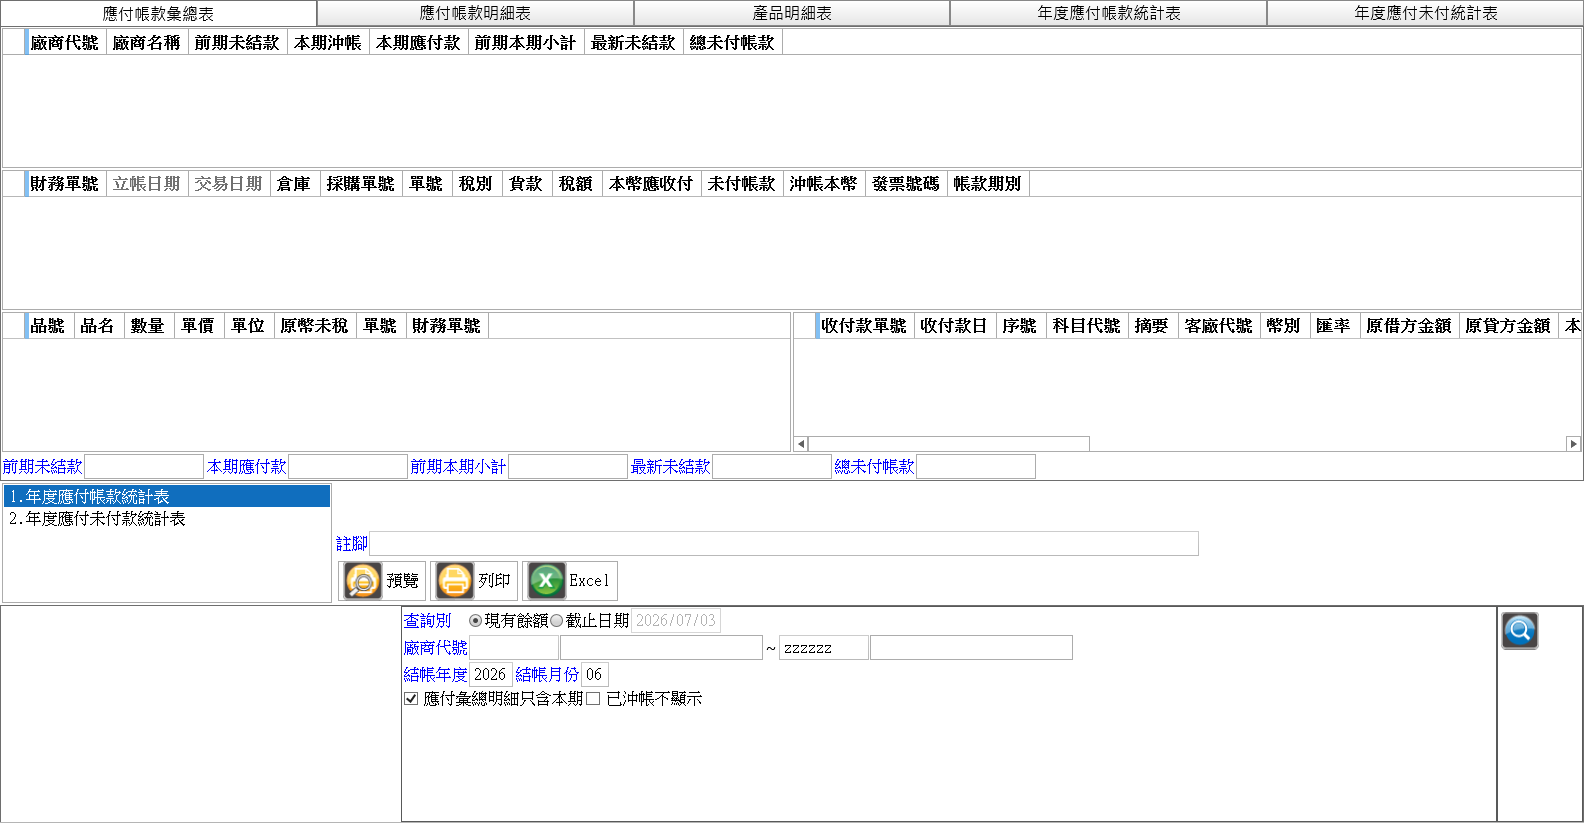
Task: Click the 原幣未稅 column header
Action: click(315, 326)
